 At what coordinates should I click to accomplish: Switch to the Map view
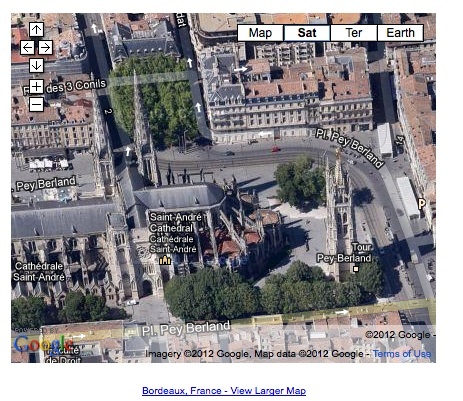pyautogui.click(x=260, y=33)
